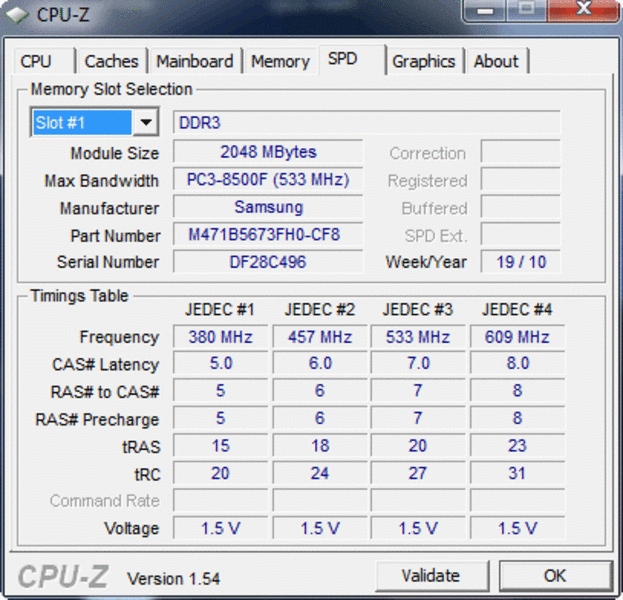Open the Graphics tab
The image size is (623, 600).
pos(424,61)
